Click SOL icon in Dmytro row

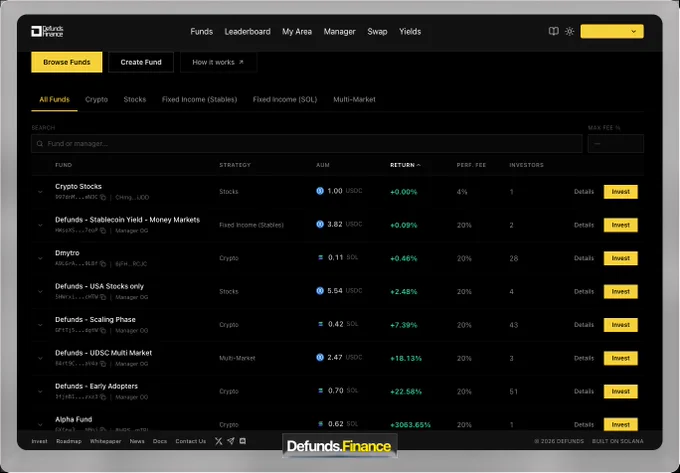(320, 258)
